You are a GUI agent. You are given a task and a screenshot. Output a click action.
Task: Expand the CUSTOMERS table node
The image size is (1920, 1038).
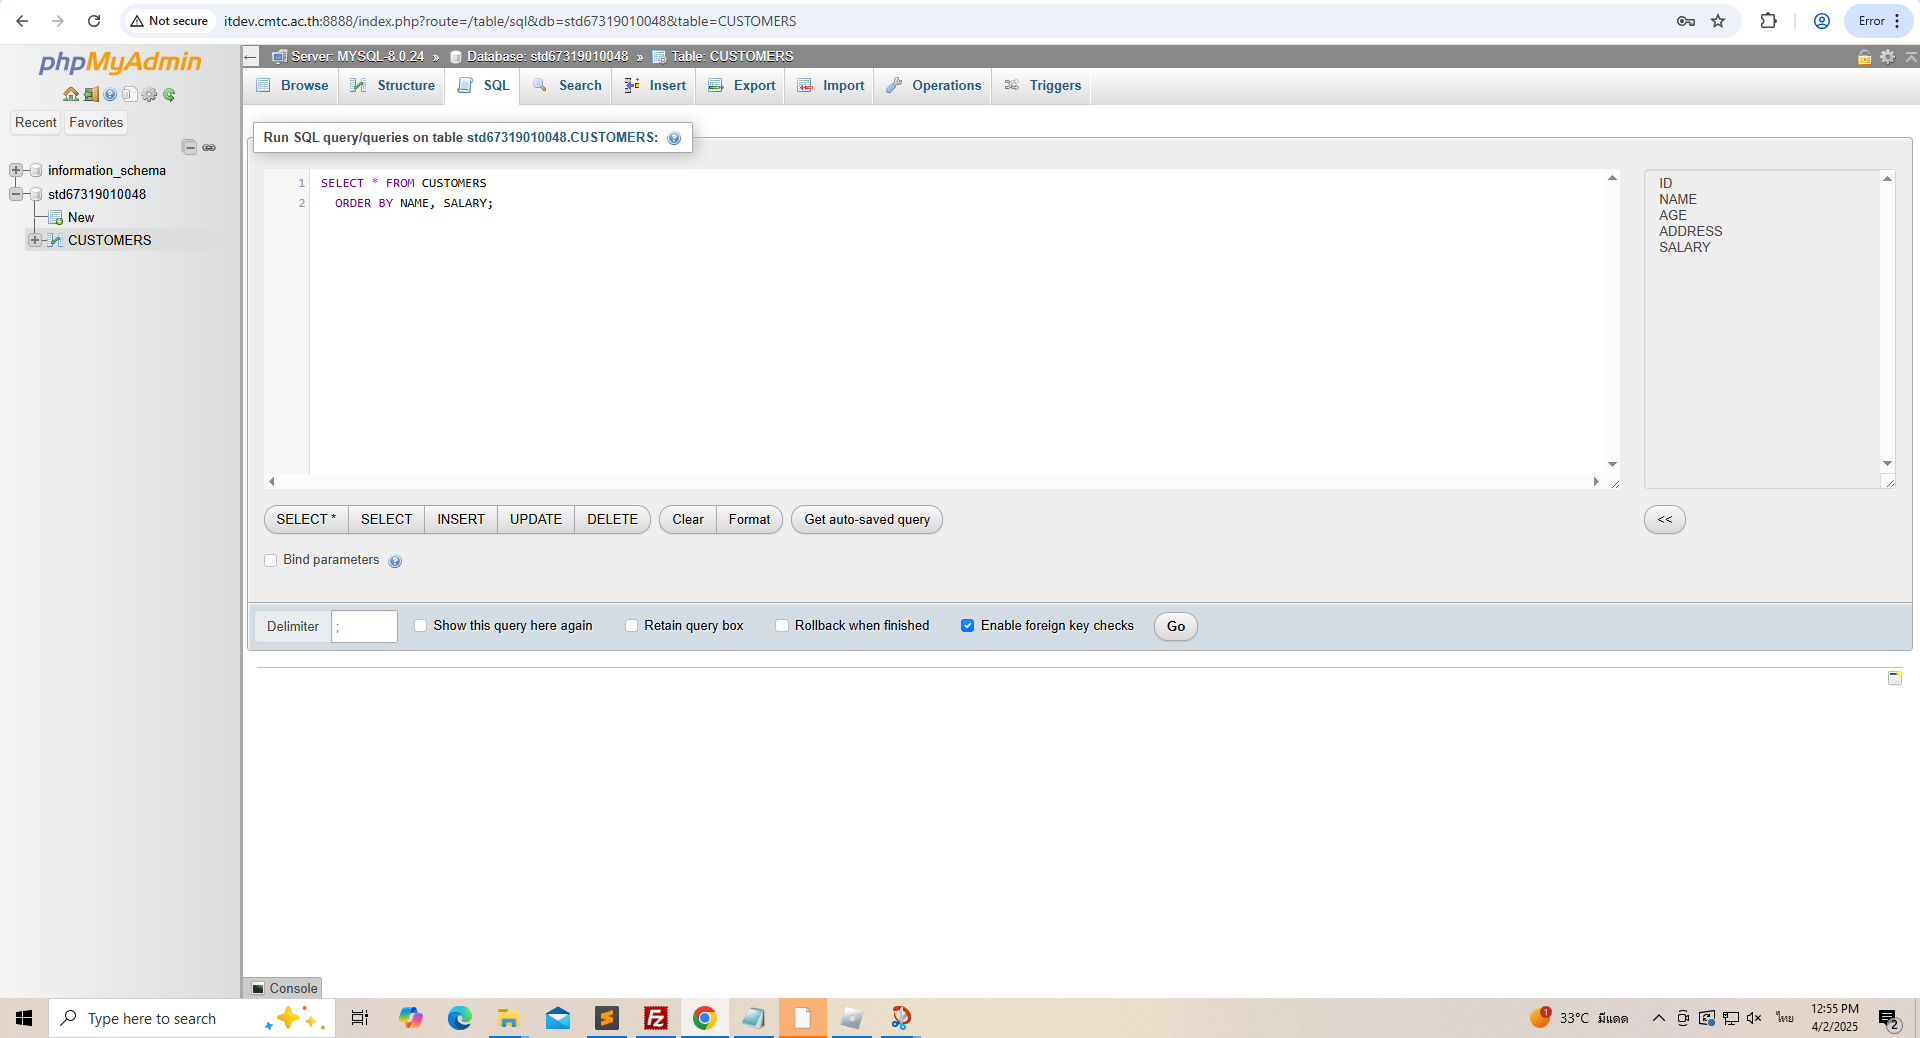tap(35, 240)
